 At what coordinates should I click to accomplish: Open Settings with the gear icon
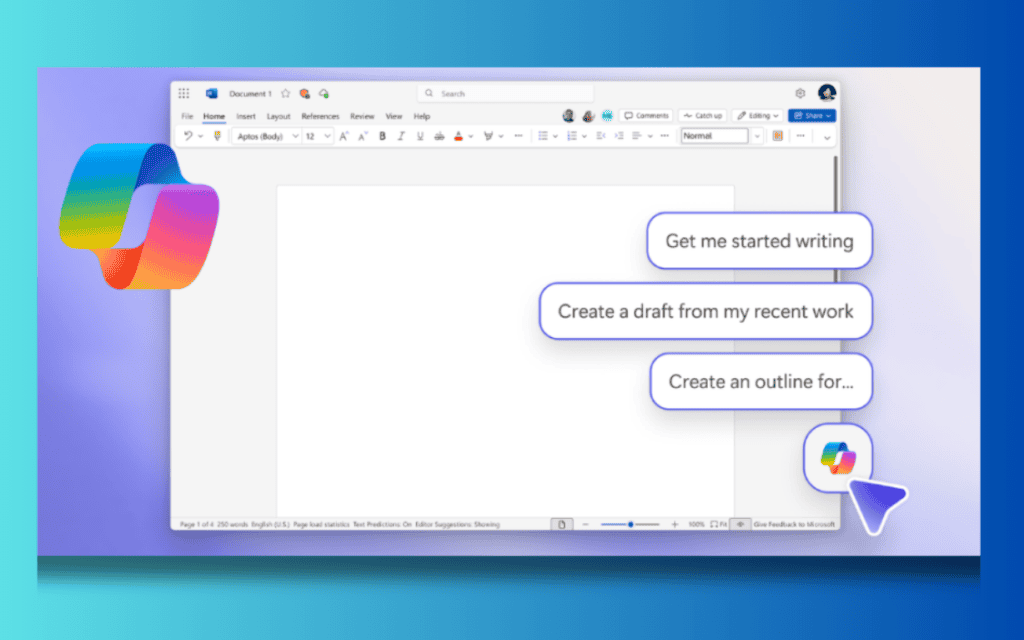(x=800, y=93)
